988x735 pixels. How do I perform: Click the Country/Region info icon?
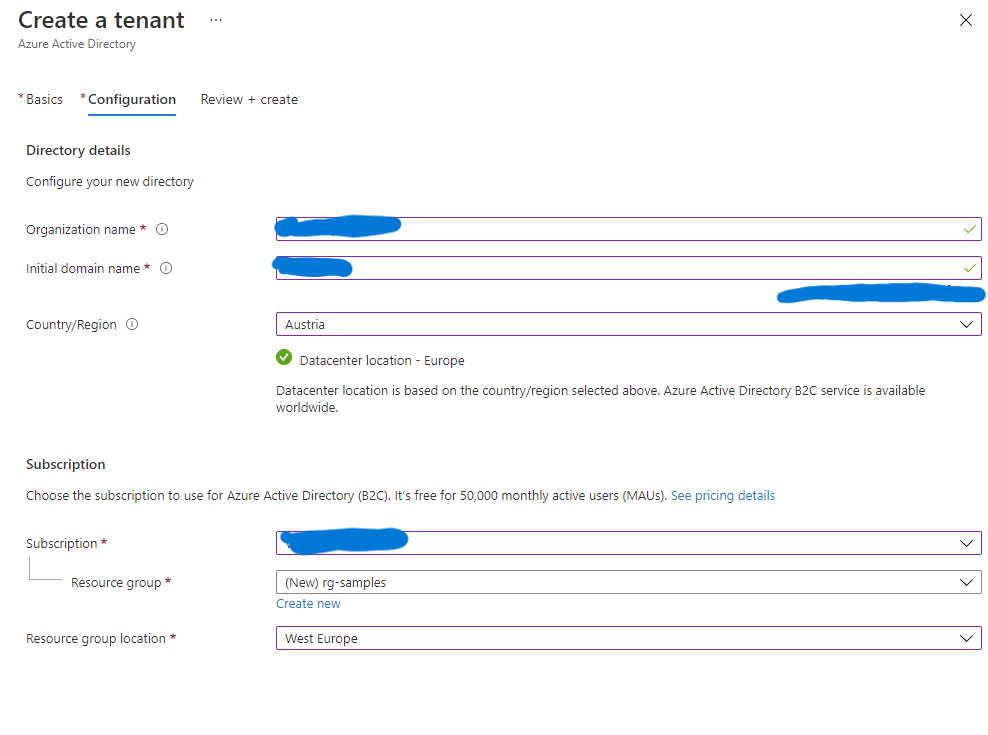[133, 324]
